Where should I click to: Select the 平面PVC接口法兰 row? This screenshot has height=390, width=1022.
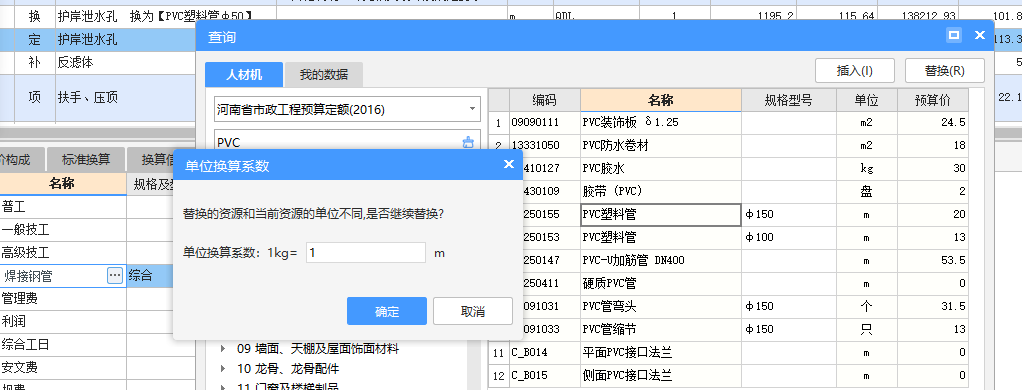[728, 353]
